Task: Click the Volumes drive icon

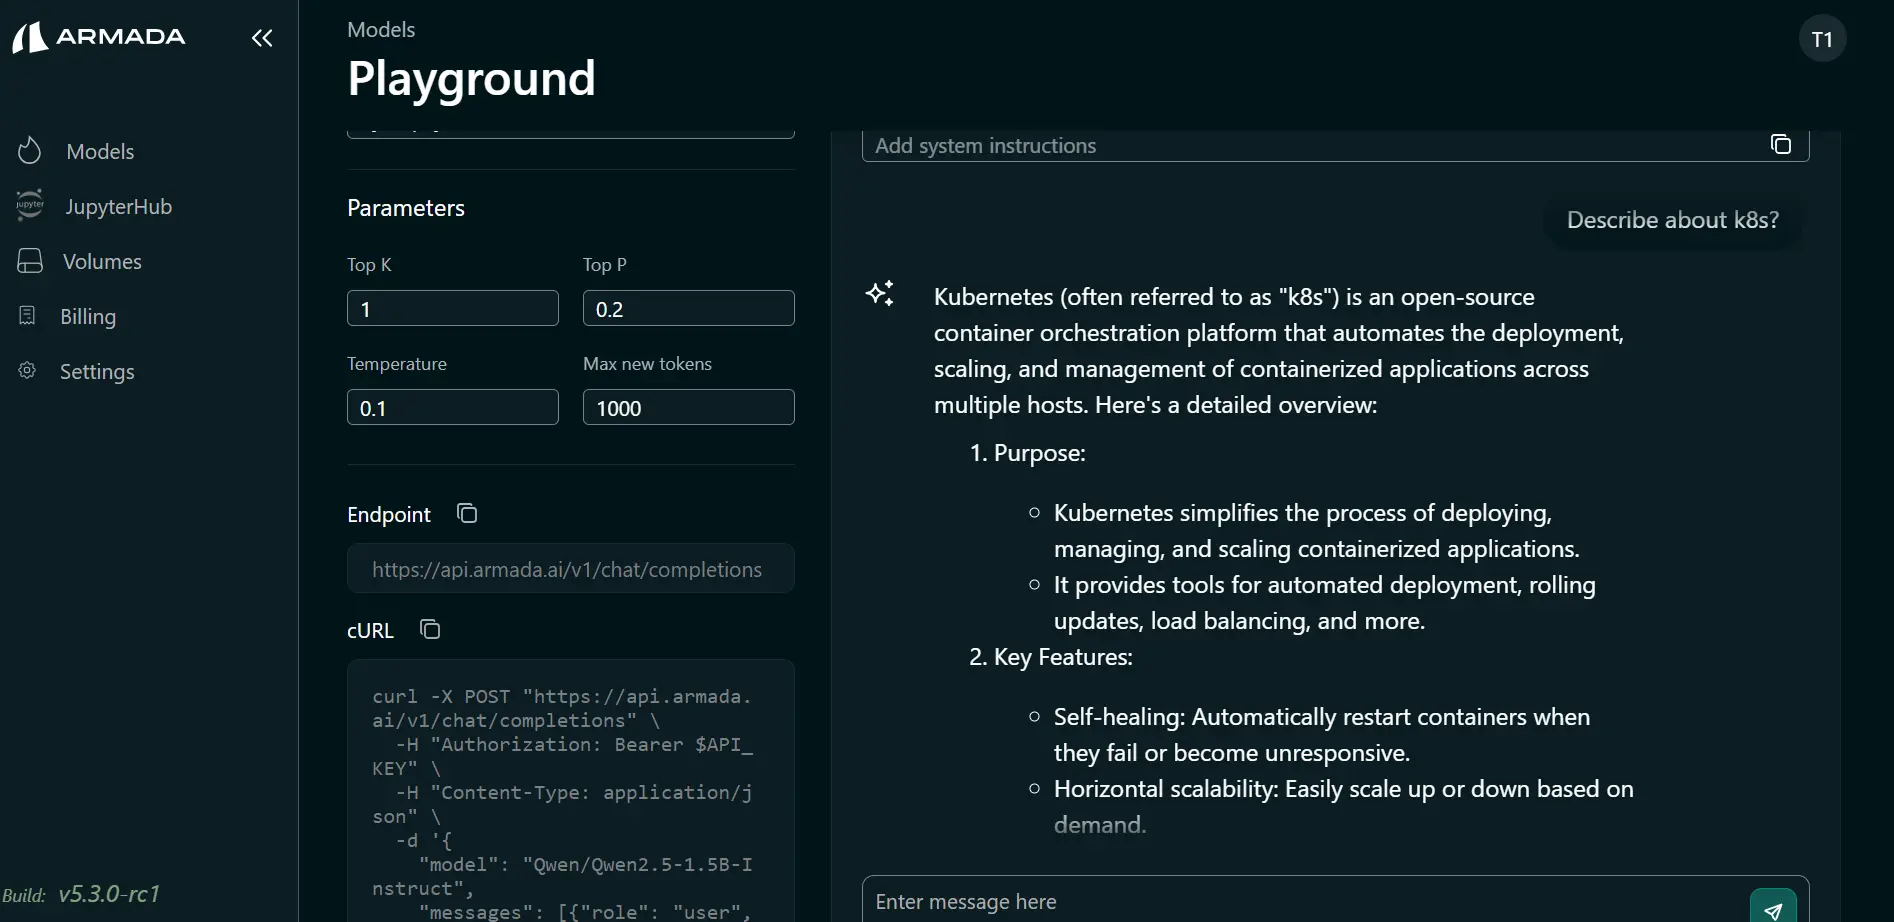Action: 30,261
